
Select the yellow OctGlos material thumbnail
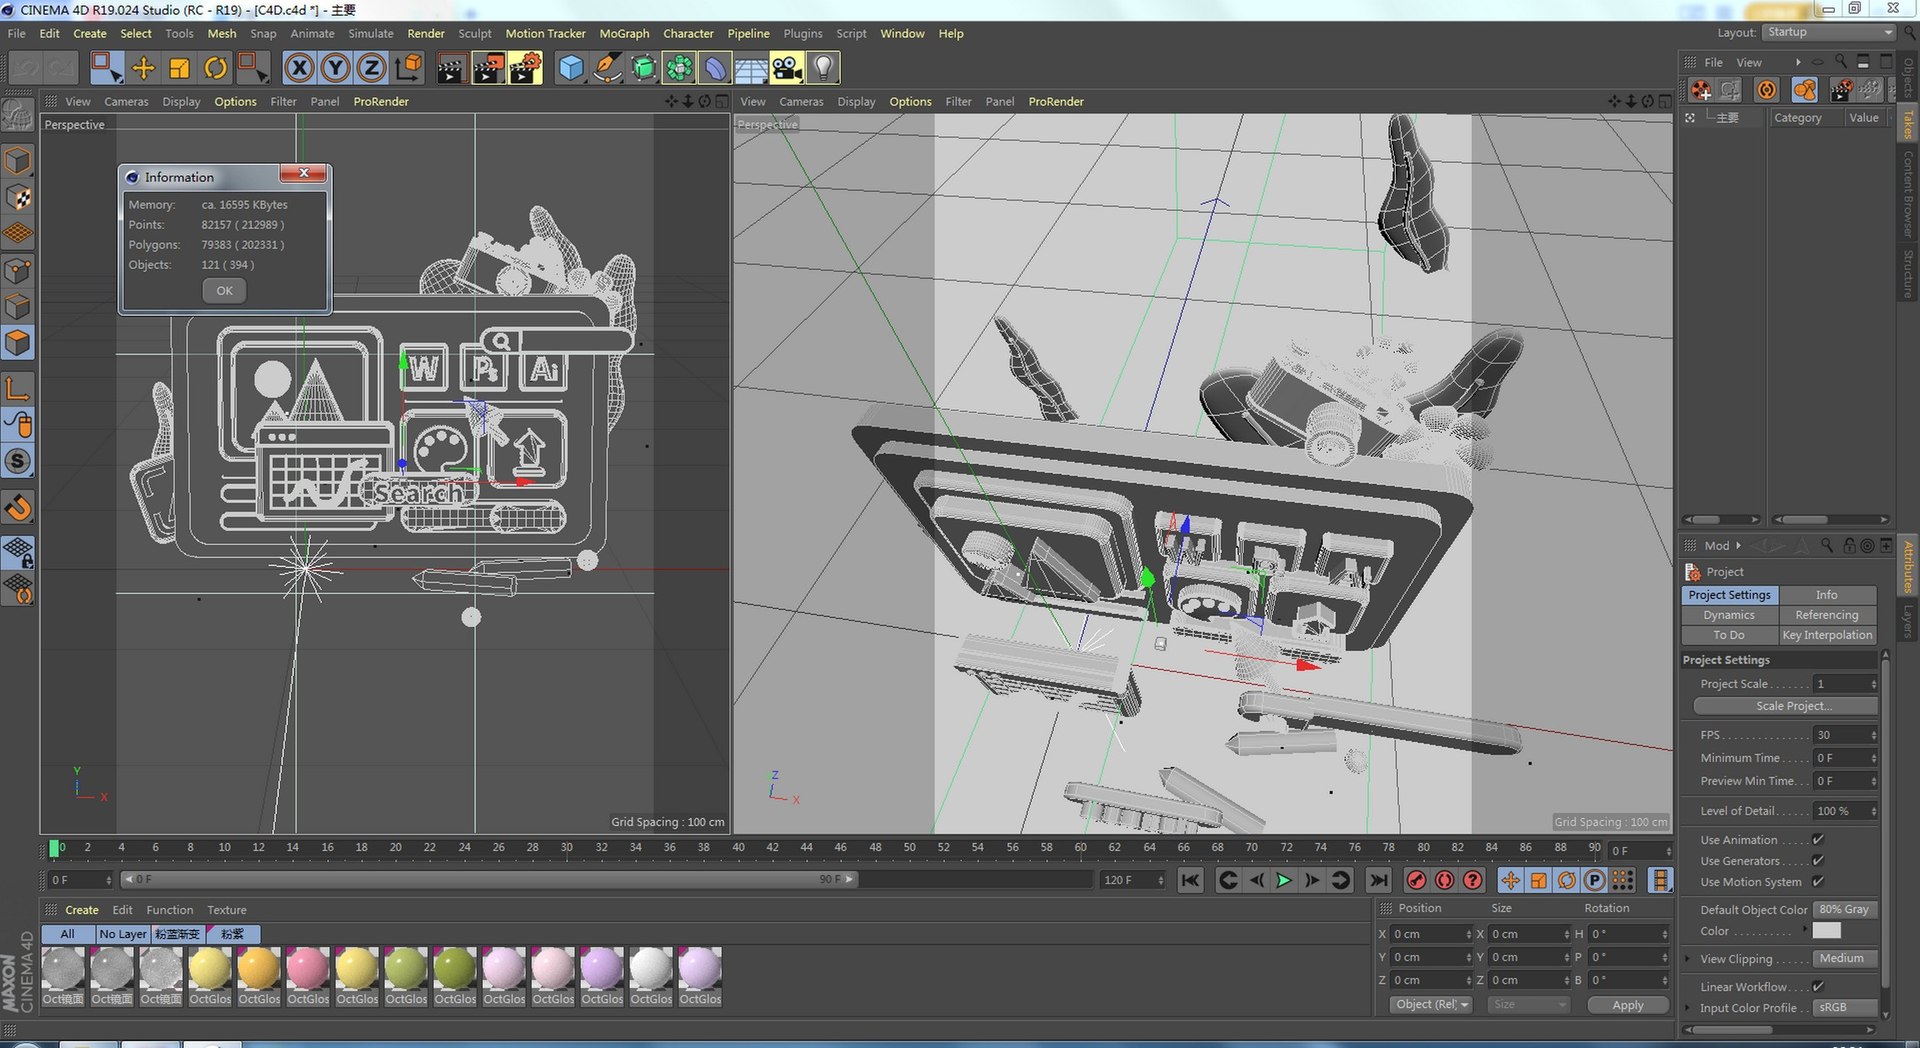tap(210, 969)
